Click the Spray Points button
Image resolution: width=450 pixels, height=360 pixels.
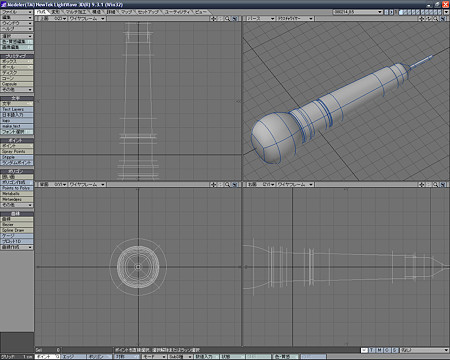click(17, 151)
